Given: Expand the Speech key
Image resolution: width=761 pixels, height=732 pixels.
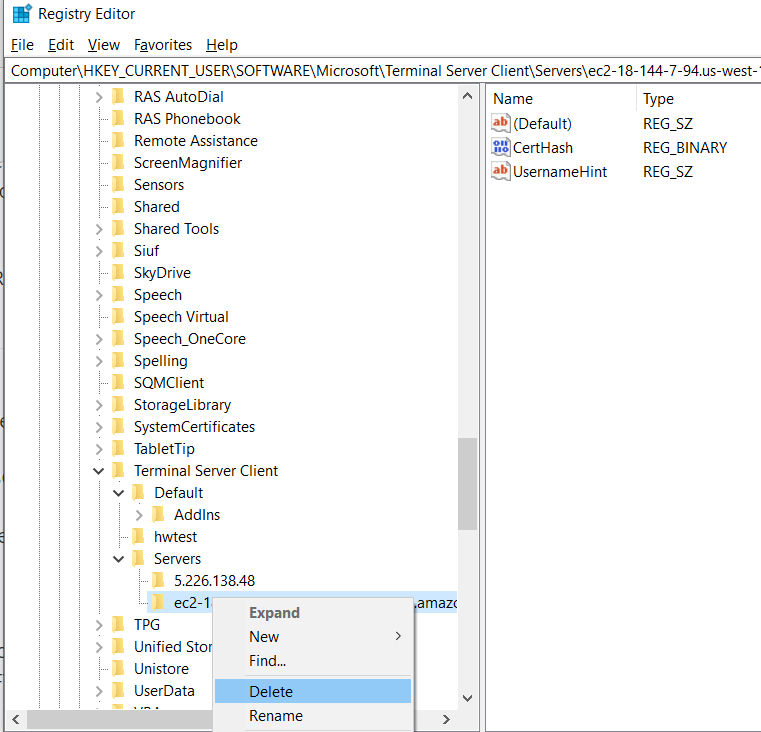Looking at the screenshot, I should 99,295.
